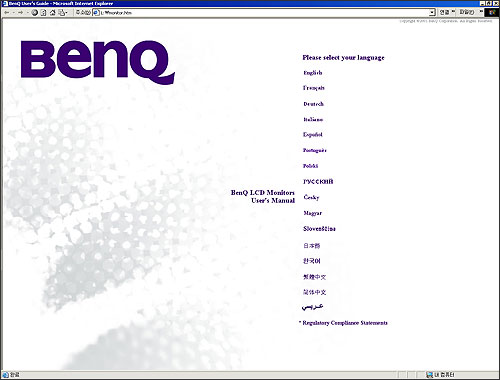Select English language

(313, 73)
